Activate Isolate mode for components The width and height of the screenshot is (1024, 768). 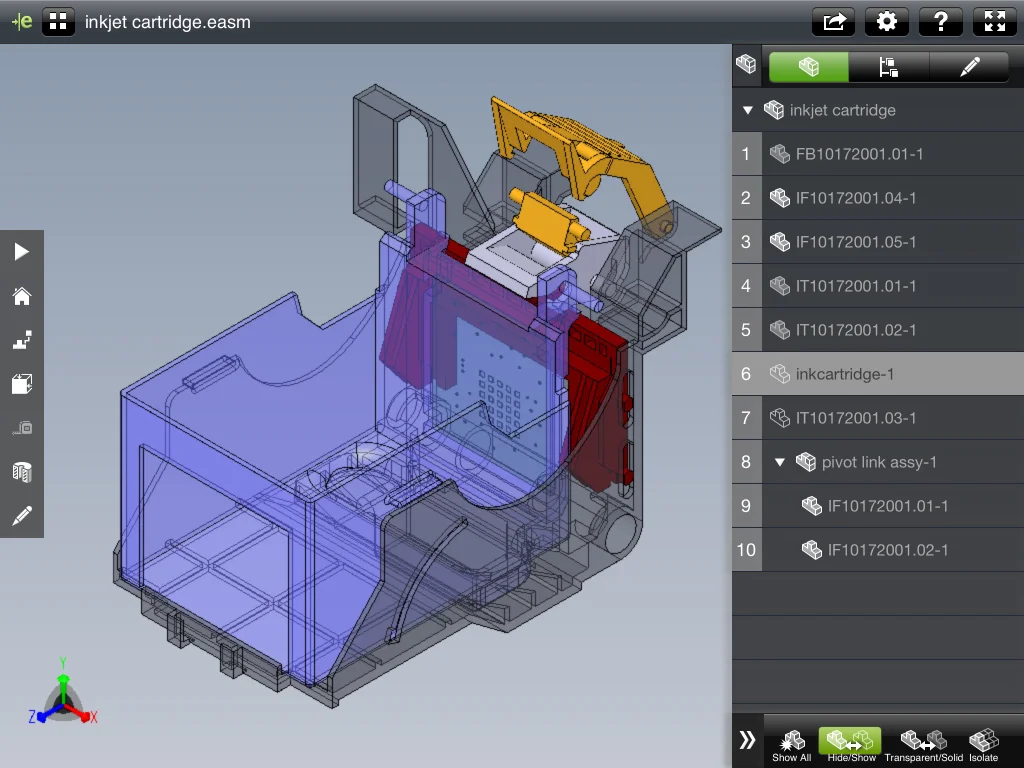[983, 741]
